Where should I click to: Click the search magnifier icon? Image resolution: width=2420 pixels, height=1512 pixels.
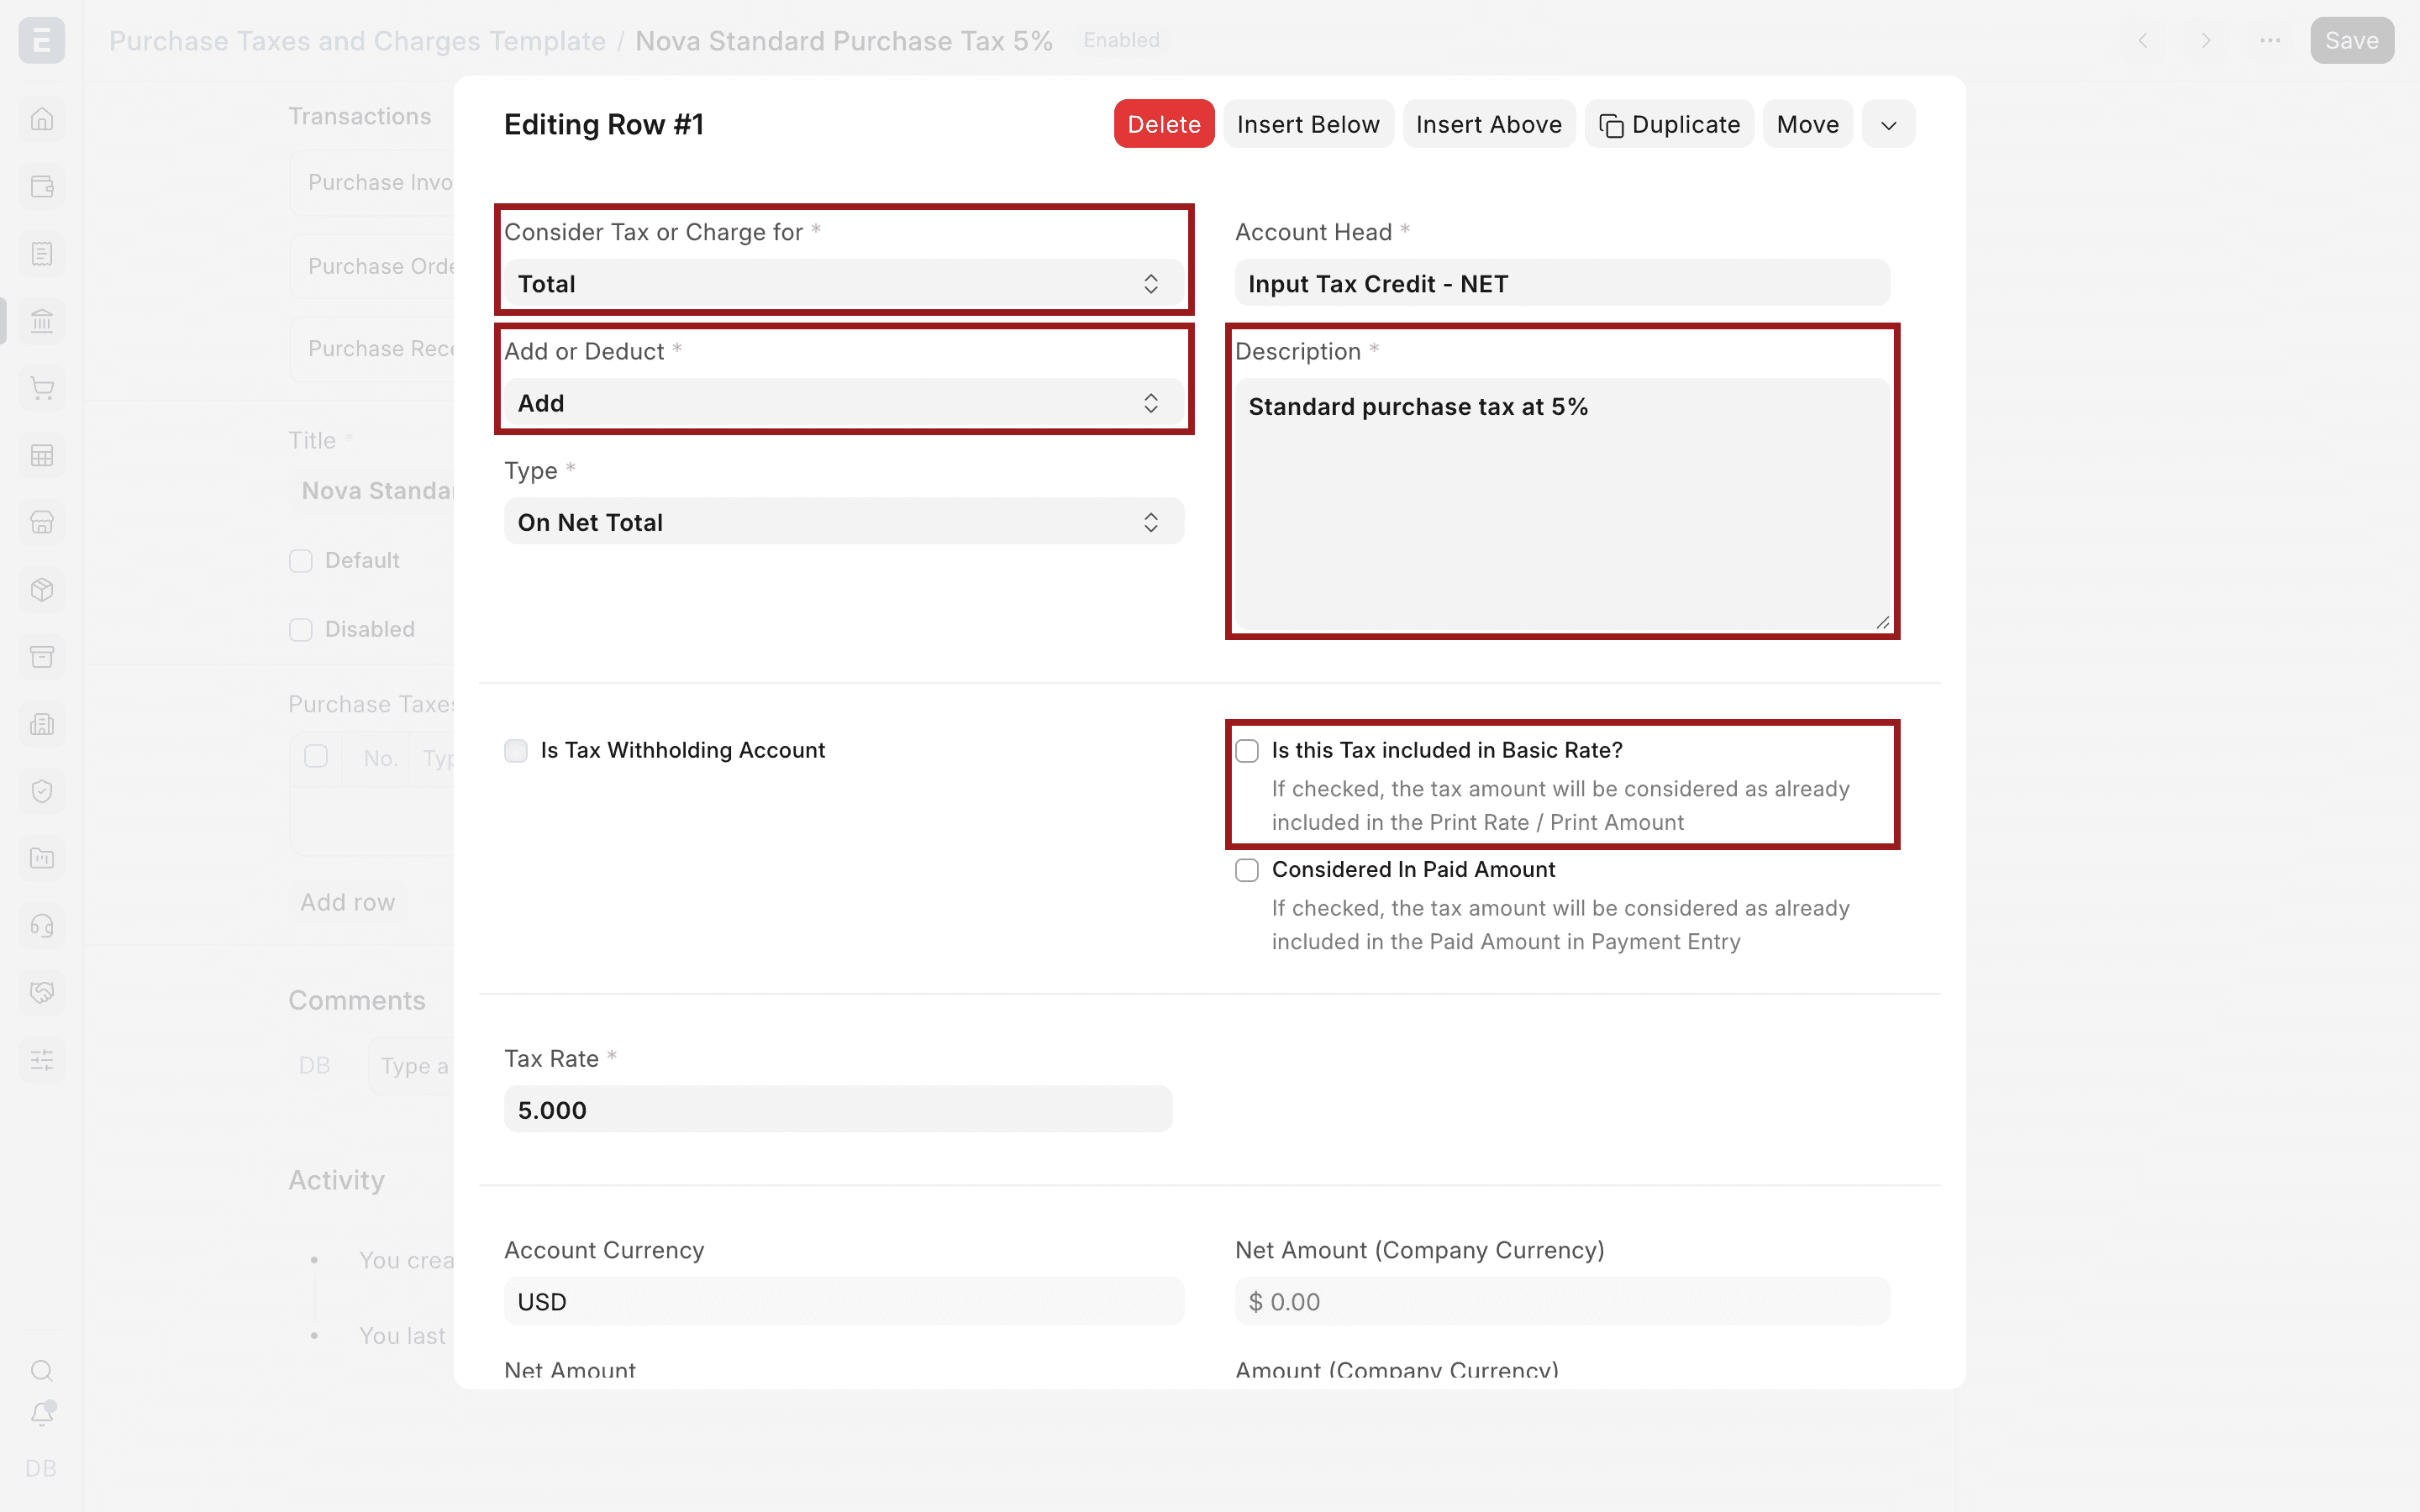pyautogui.click(x=42, y=1370)
